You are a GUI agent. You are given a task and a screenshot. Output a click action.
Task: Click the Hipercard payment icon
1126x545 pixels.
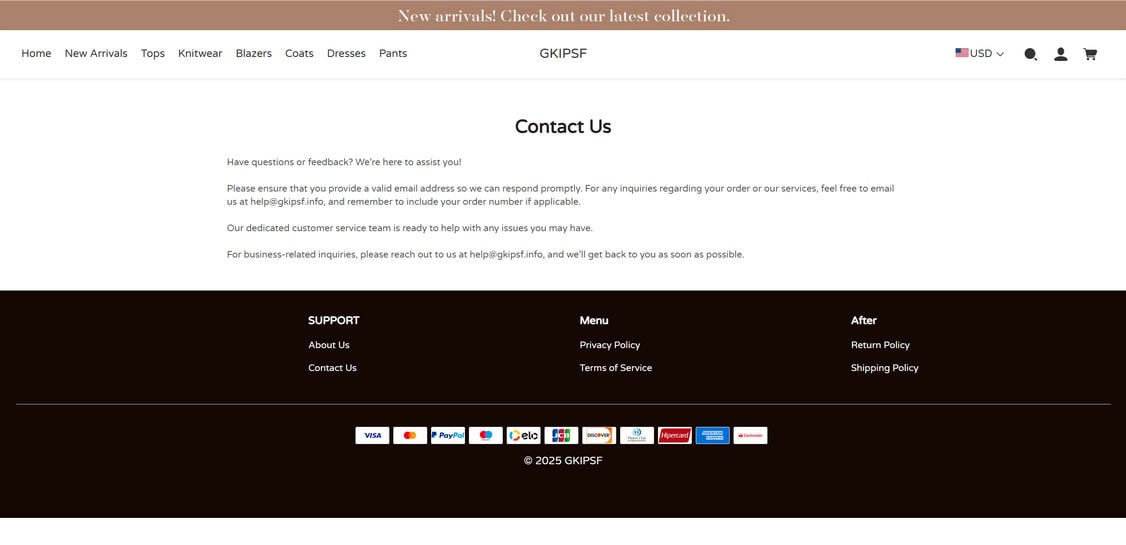[674, 435]
